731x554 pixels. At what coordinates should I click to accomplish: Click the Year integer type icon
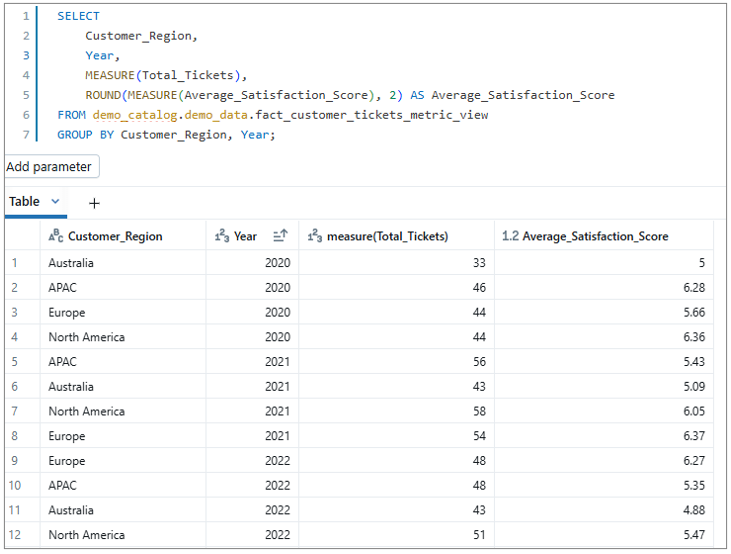[222, 236]
